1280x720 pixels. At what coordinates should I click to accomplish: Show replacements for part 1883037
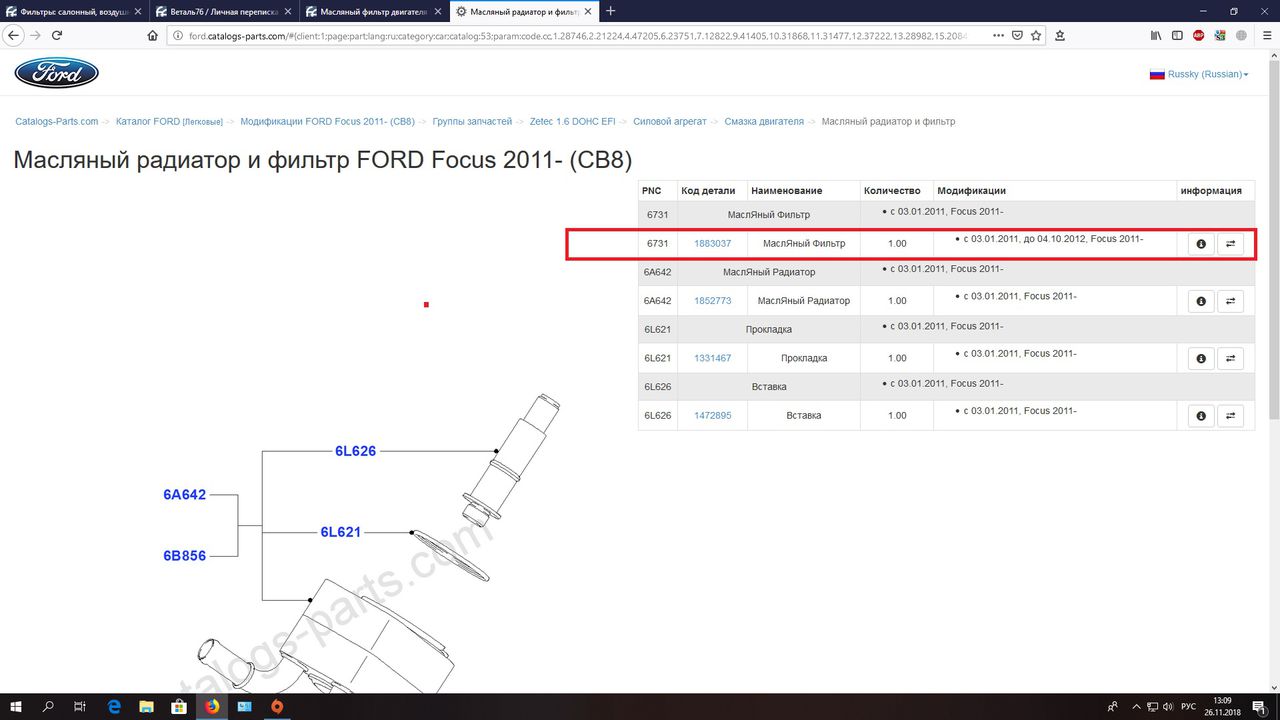pyautogui.click(x=1231, y=244)
